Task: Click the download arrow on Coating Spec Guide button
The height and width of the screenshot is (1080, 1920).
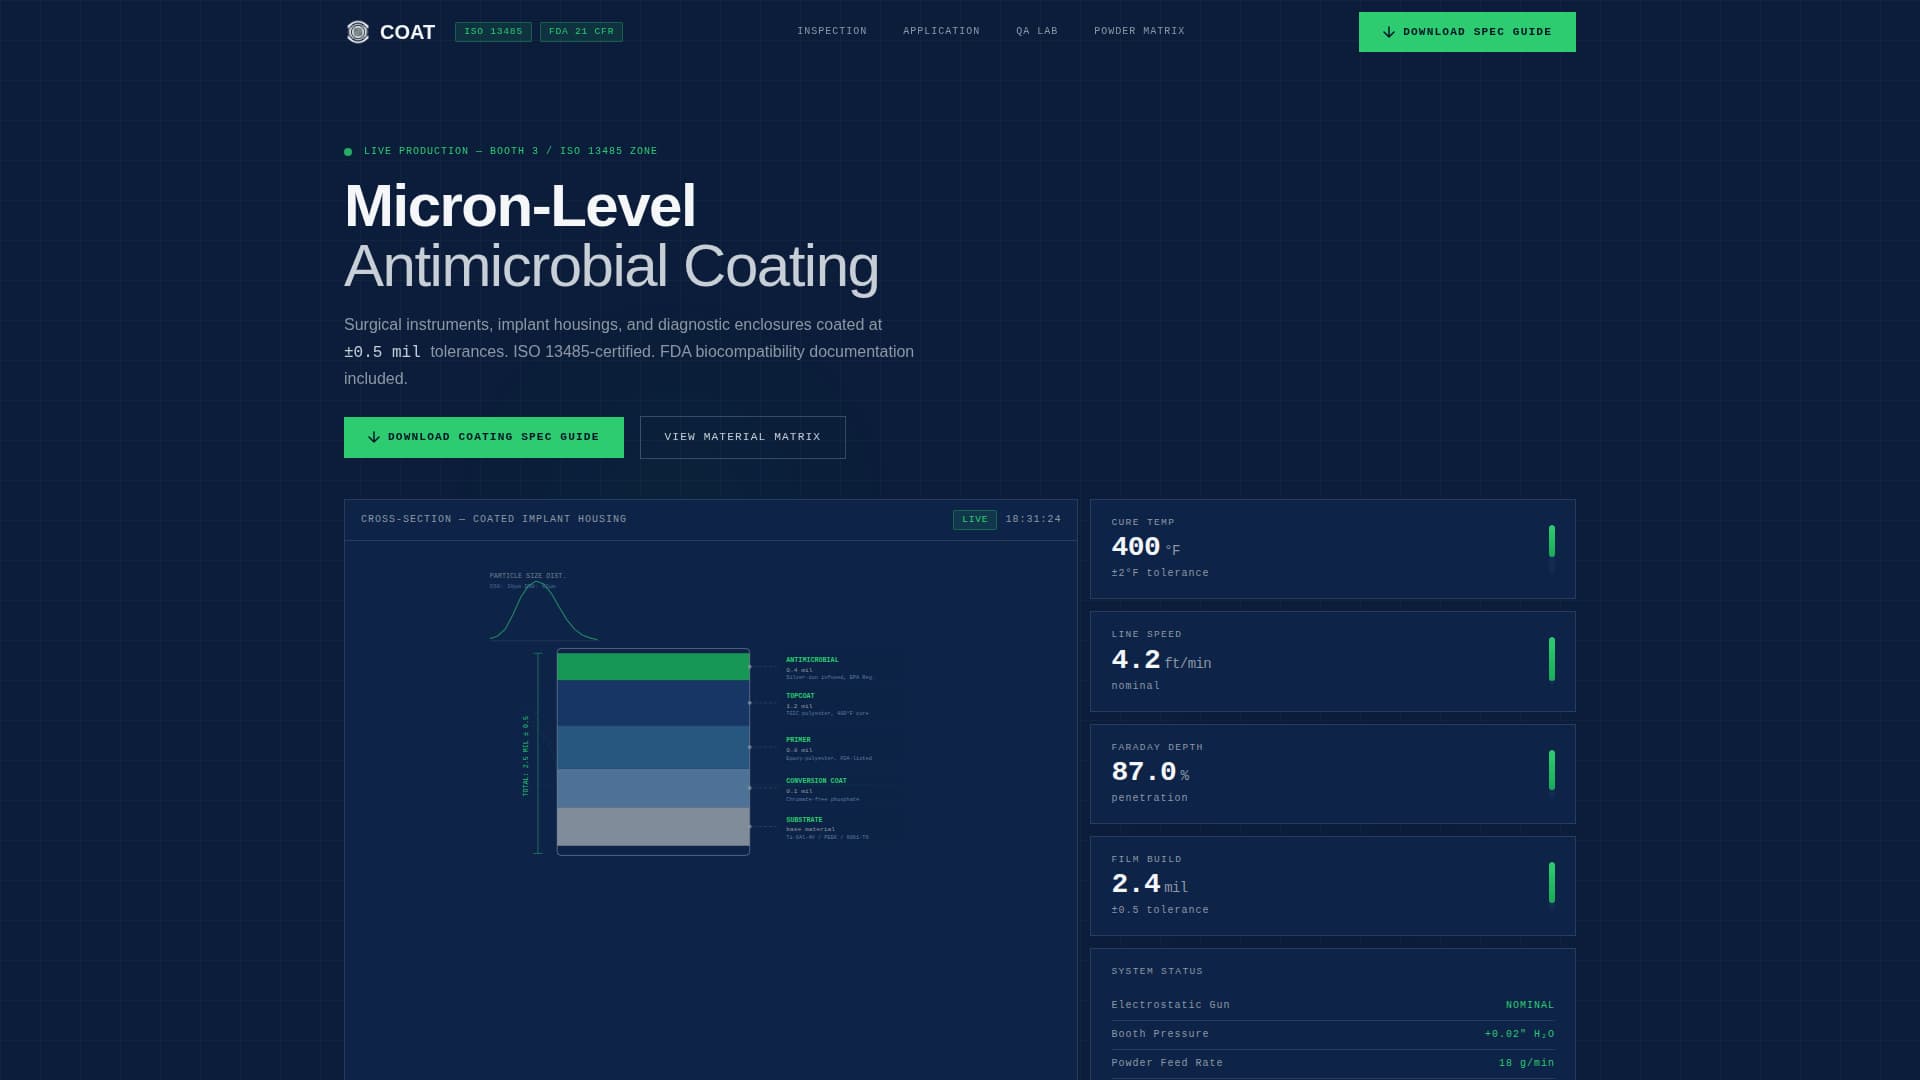Action: click(374, 436)
